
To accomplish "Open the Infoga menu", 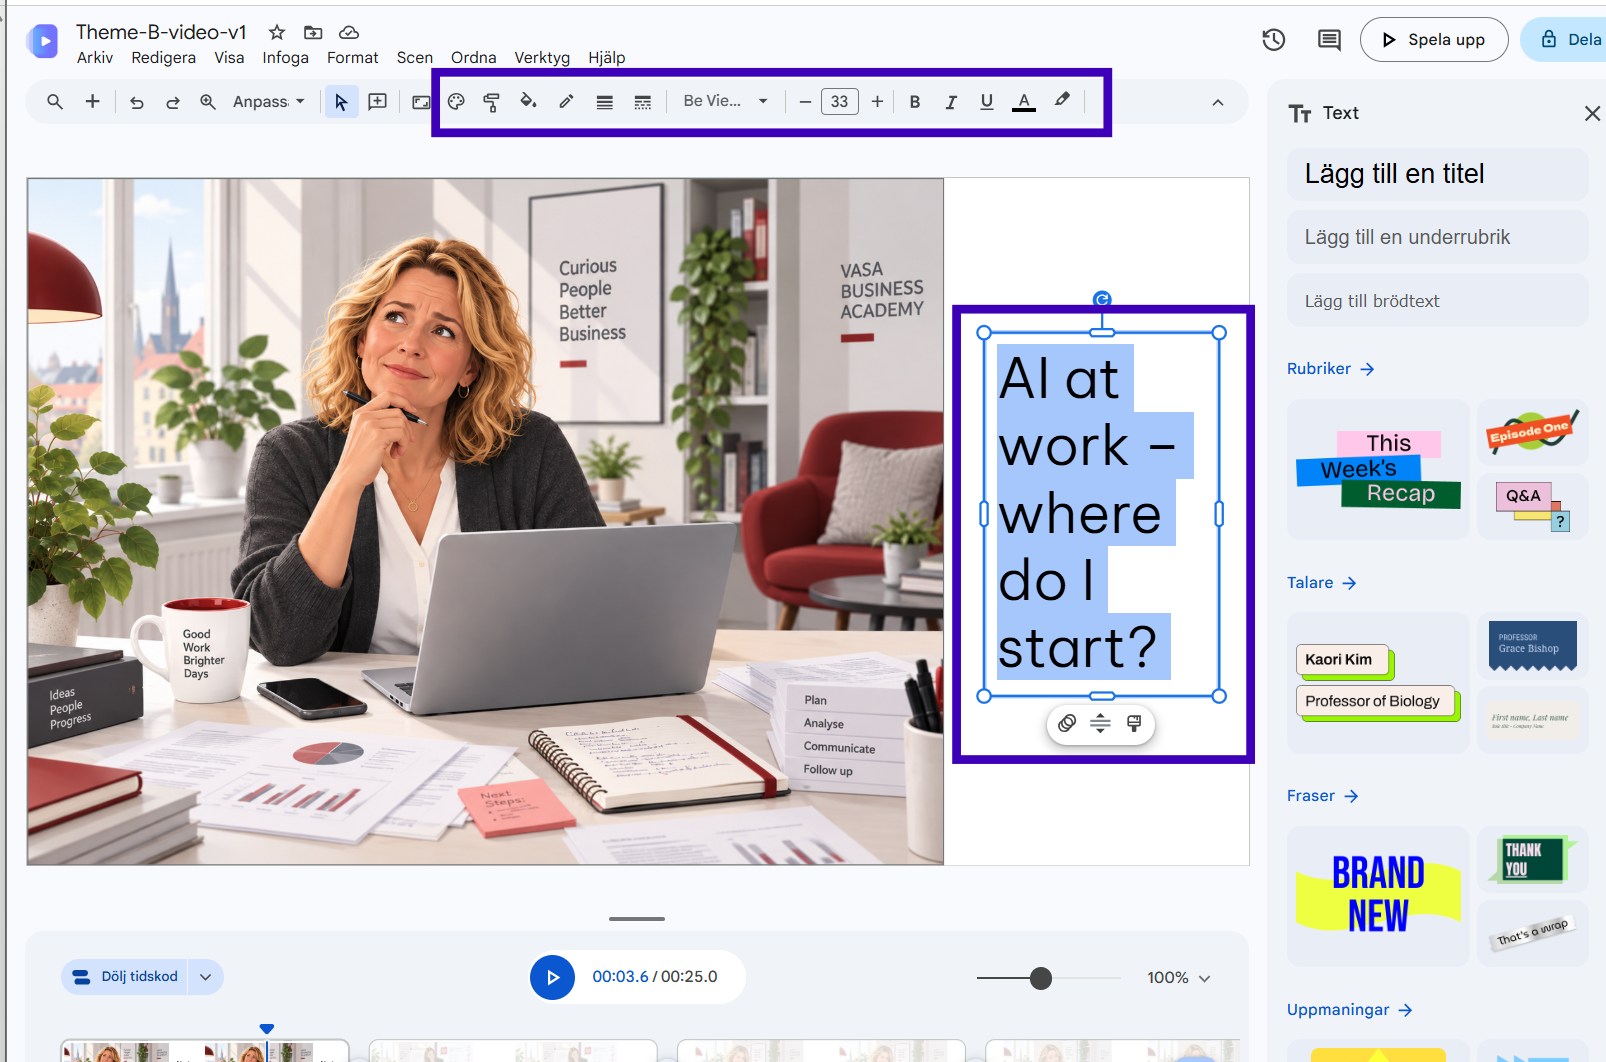I will pos(286,58).
